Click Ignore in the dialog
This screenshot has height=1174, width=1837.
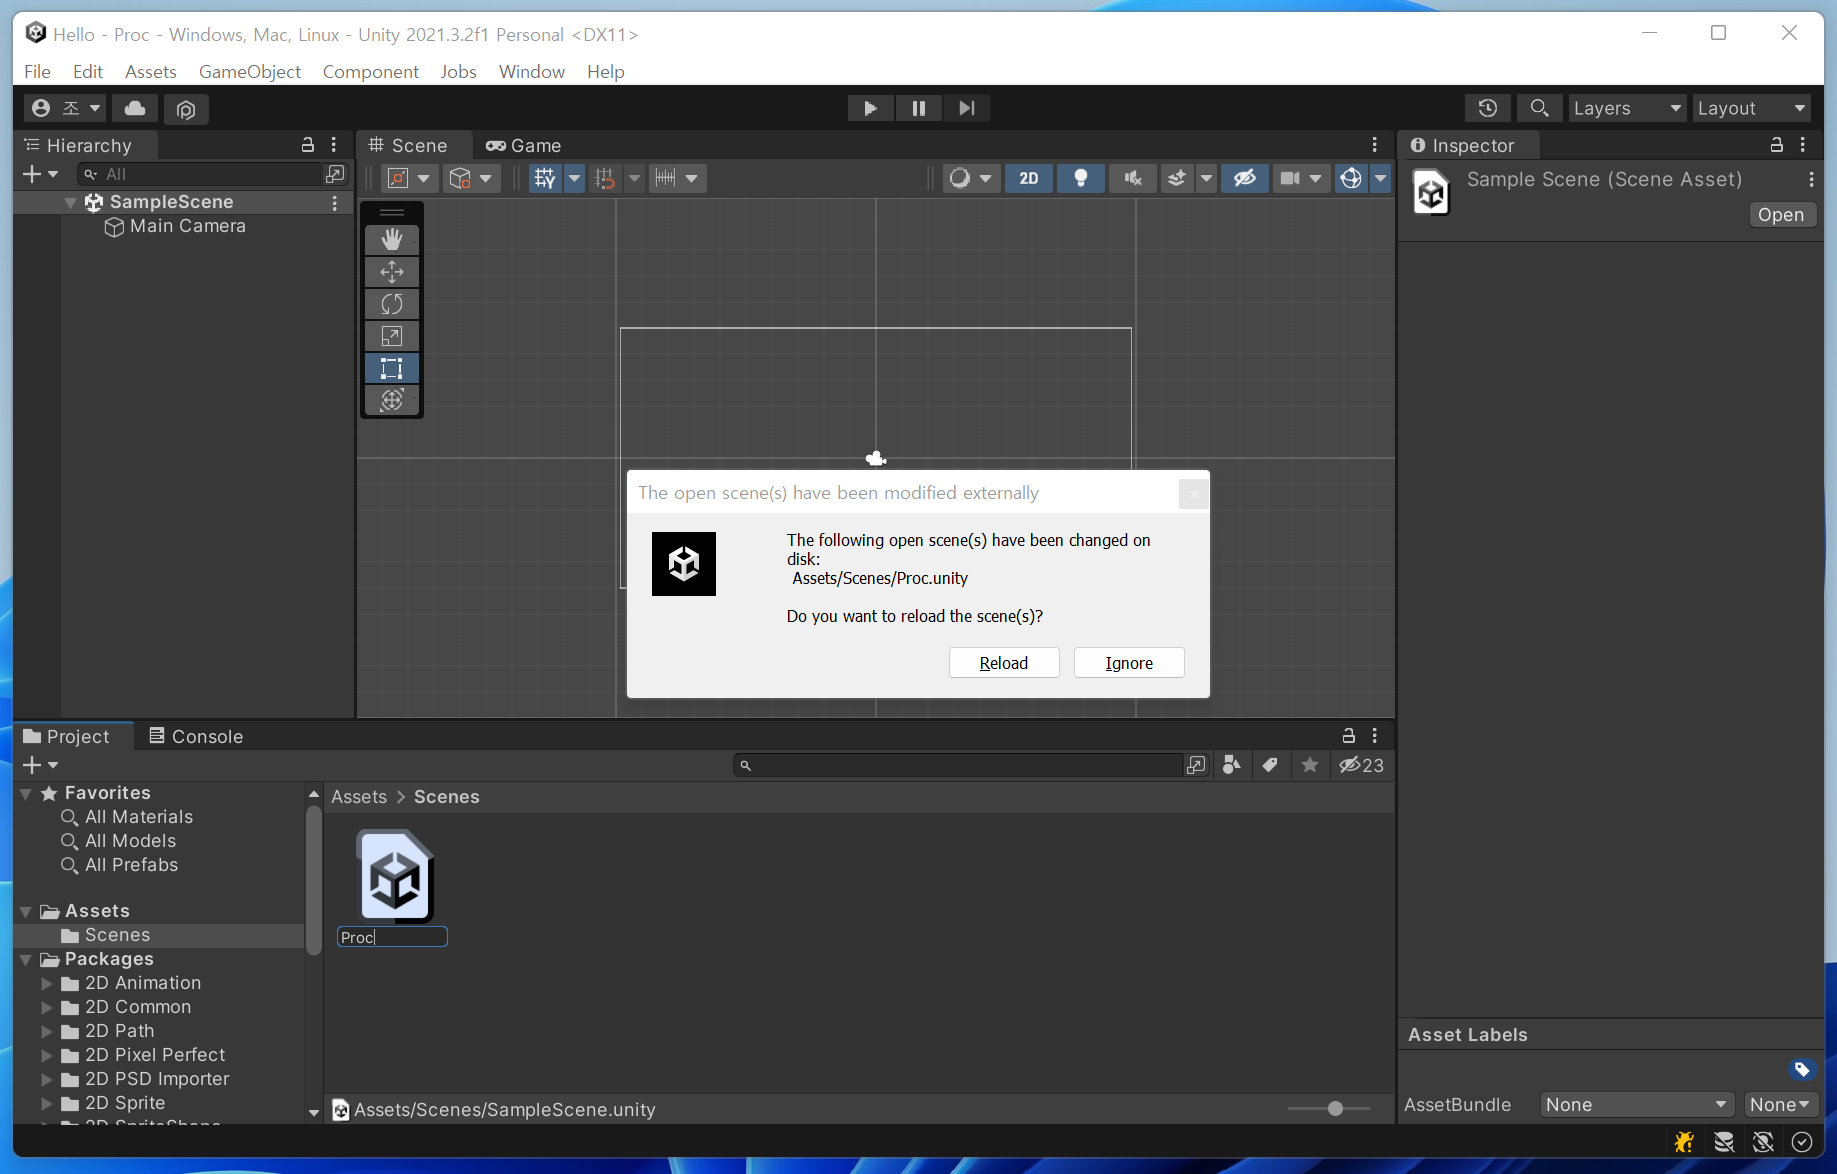point(1129,663)
